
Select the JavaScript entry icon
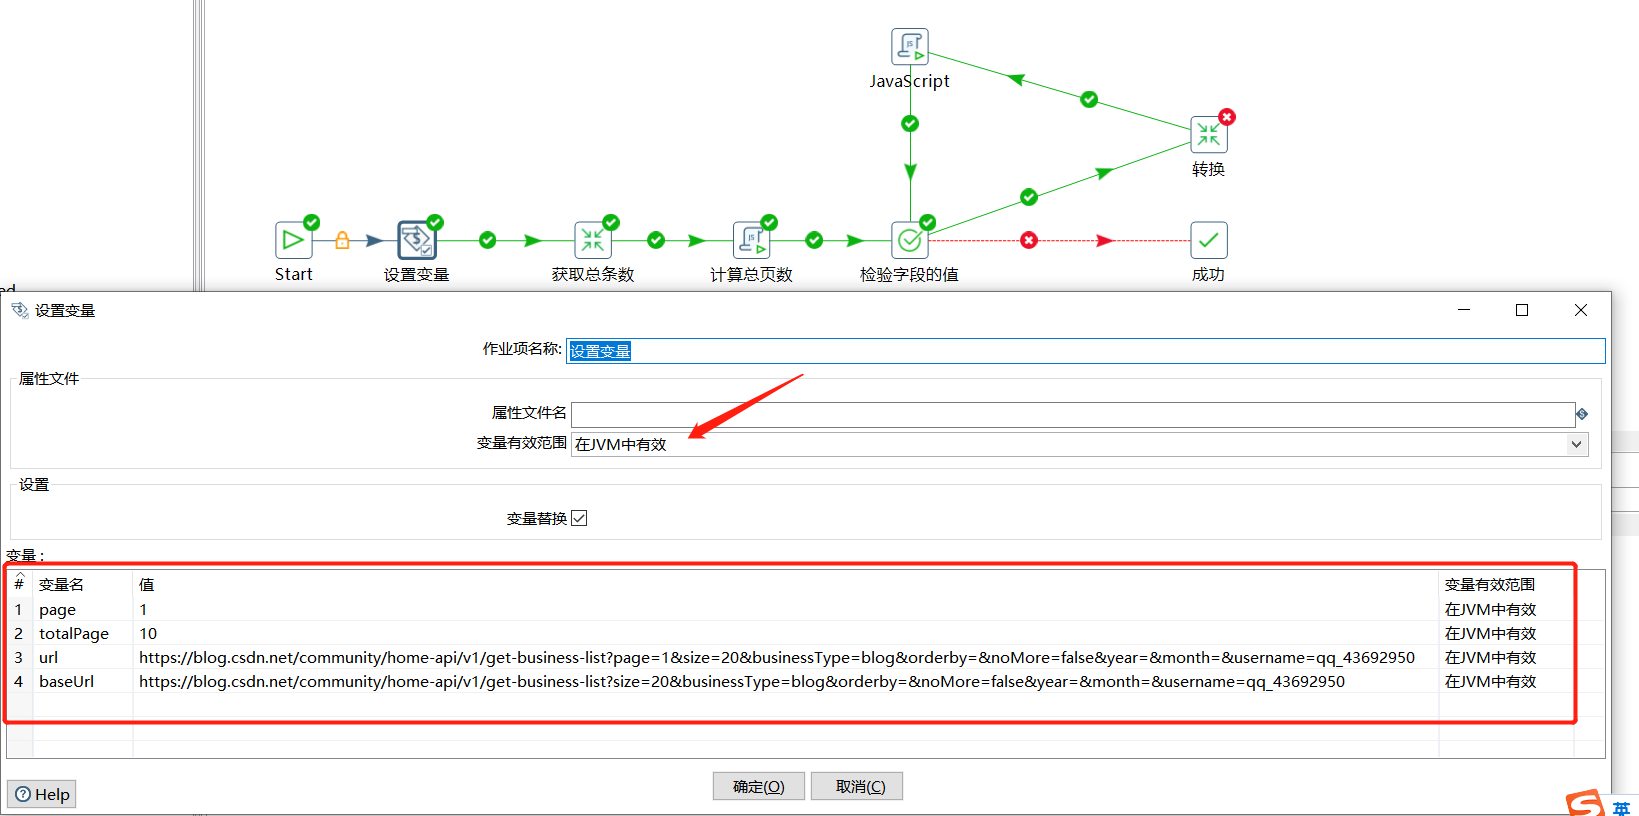tap(909, 47)
